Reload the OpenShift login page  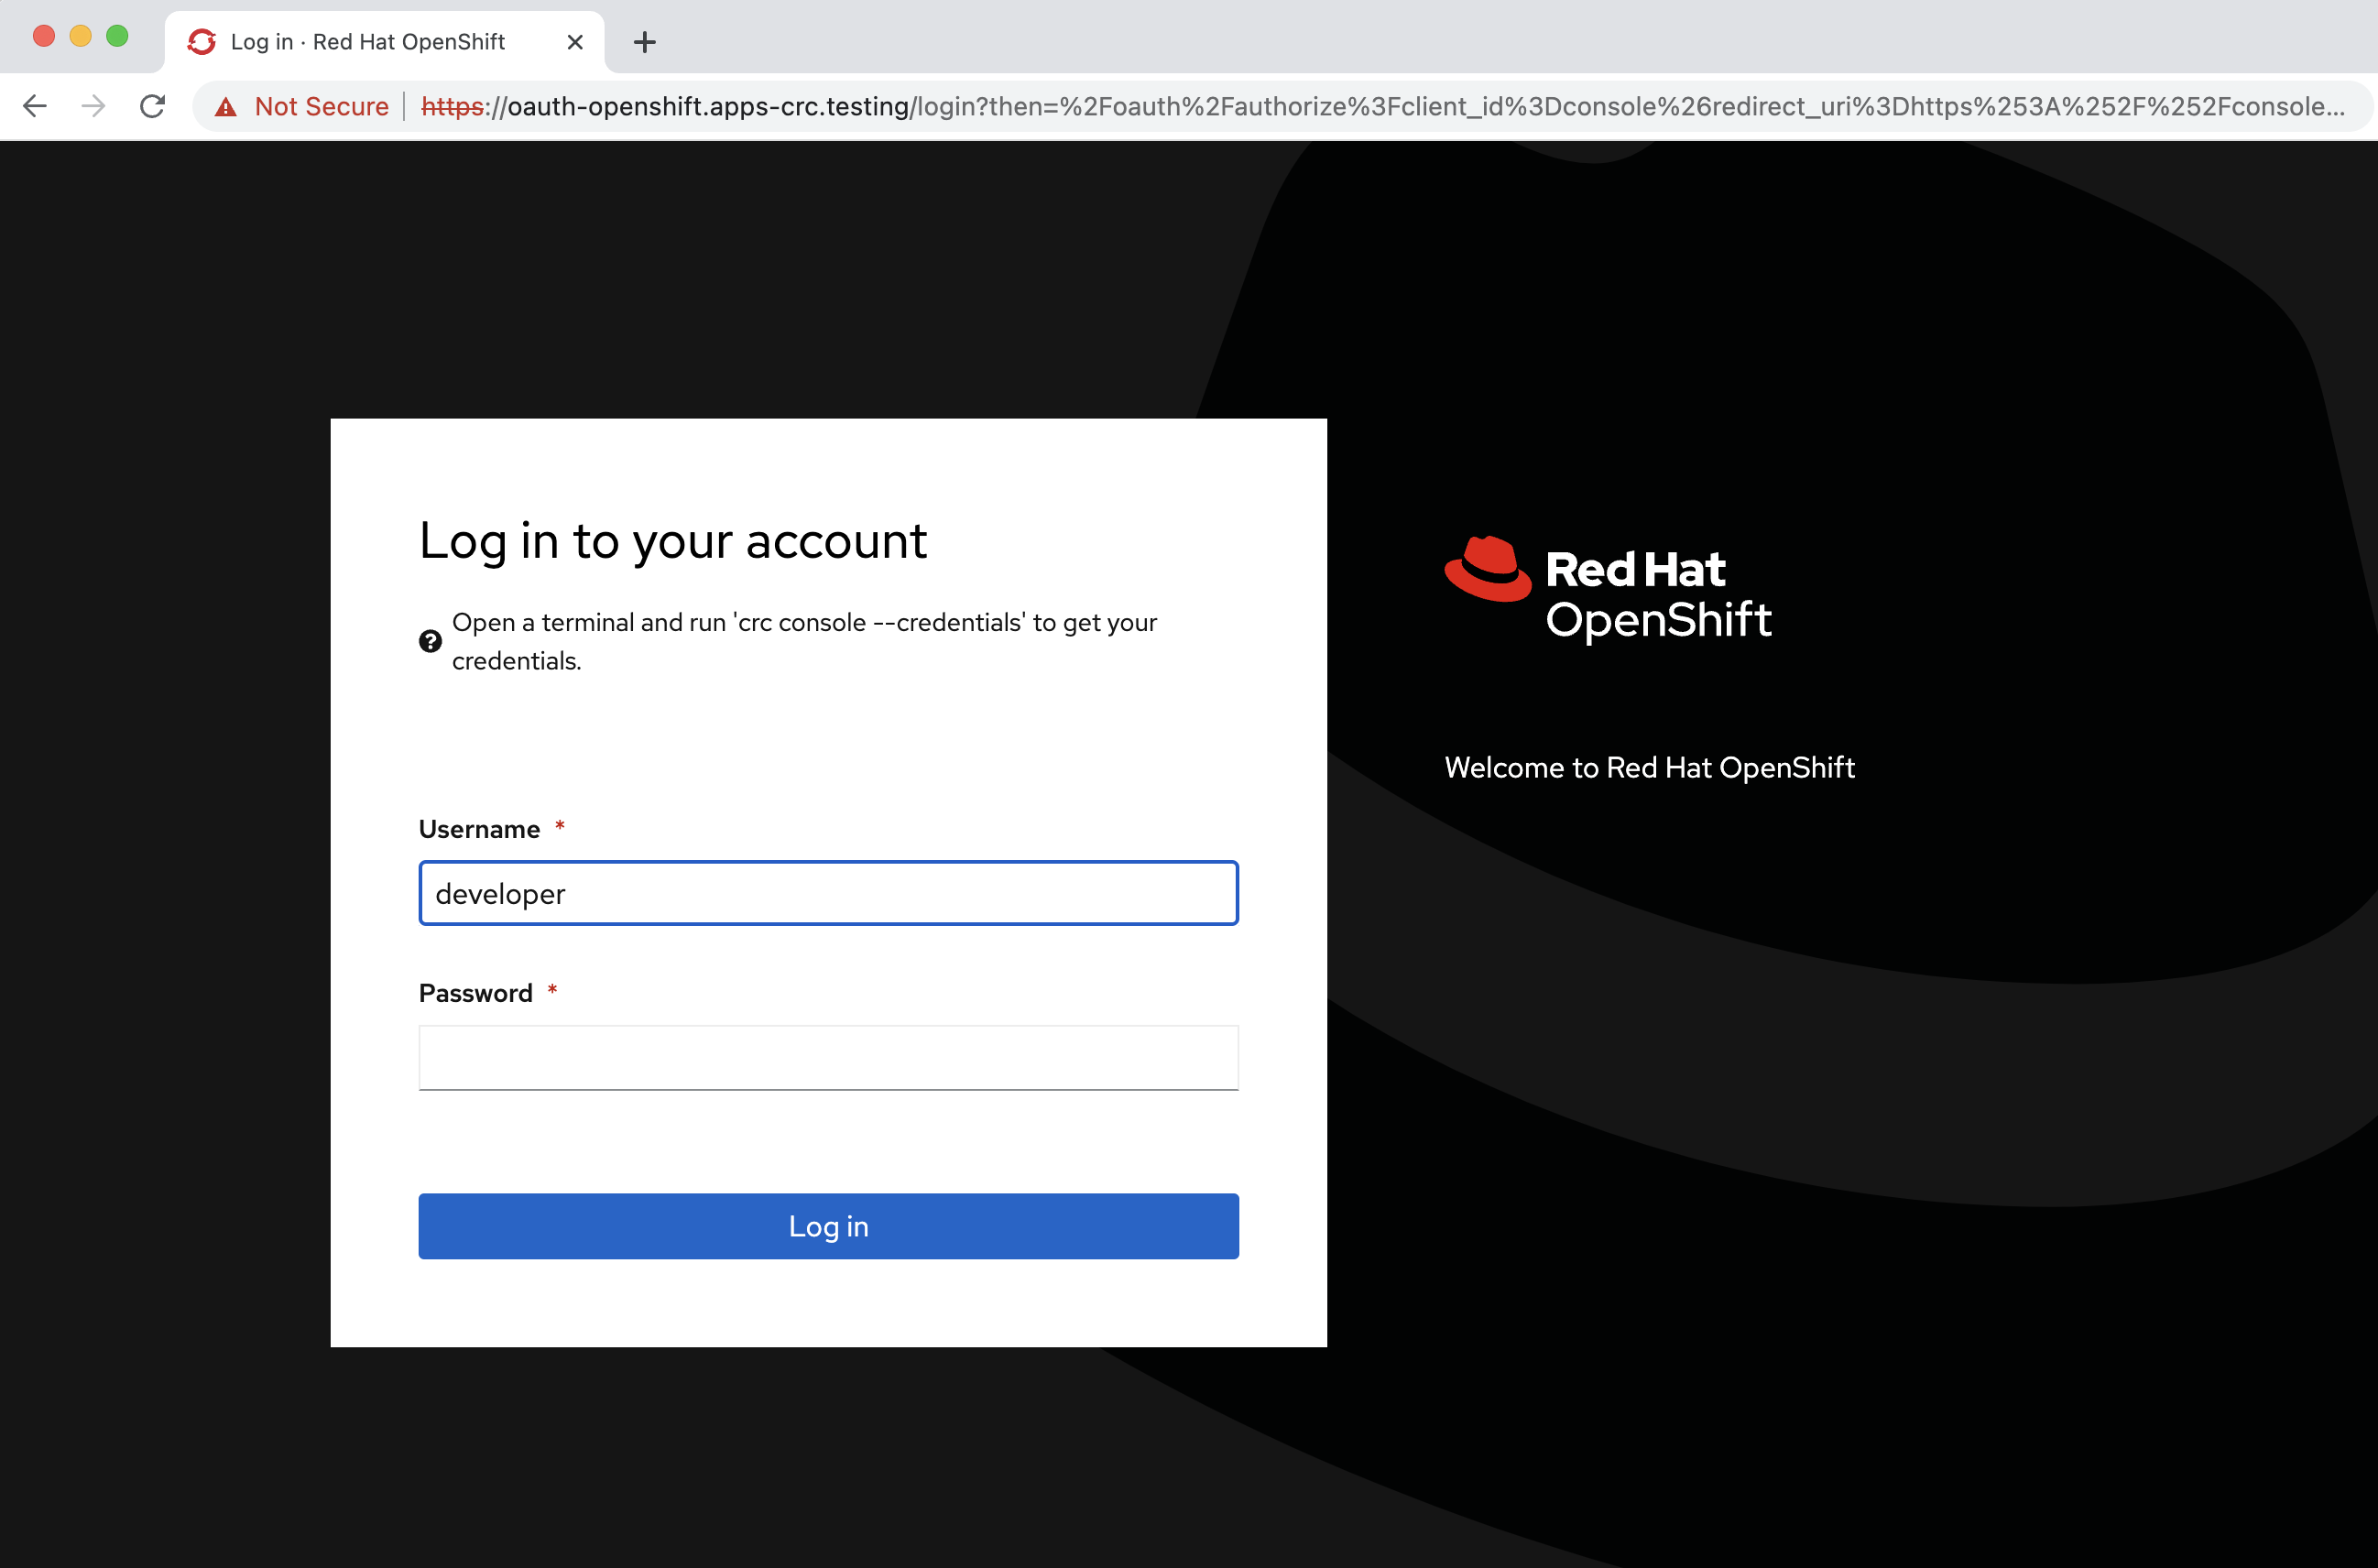[x=152, y=106]
